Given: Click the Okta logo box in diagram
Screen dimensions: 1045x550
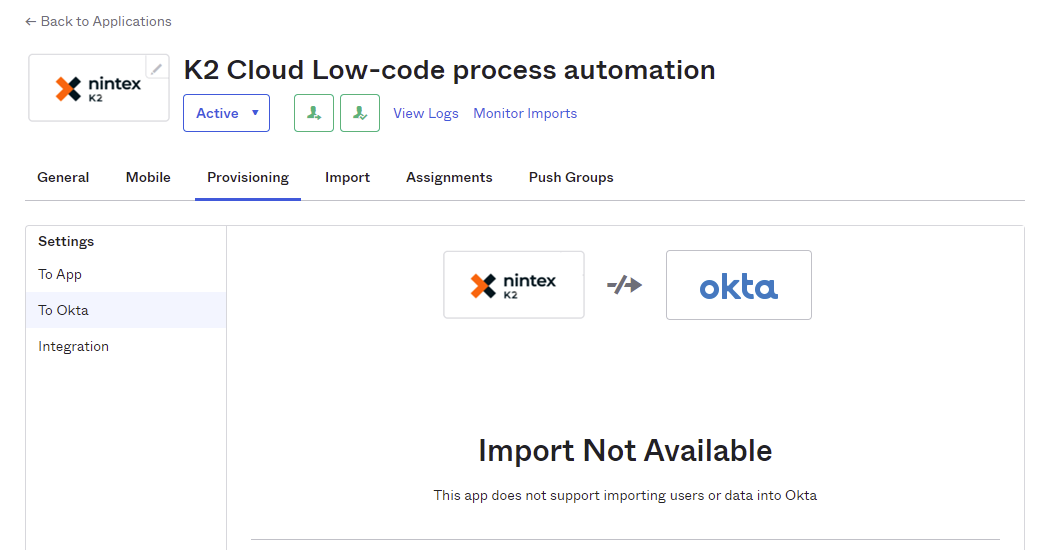Looking at the screenshot, I should click(x=738, y=285).
